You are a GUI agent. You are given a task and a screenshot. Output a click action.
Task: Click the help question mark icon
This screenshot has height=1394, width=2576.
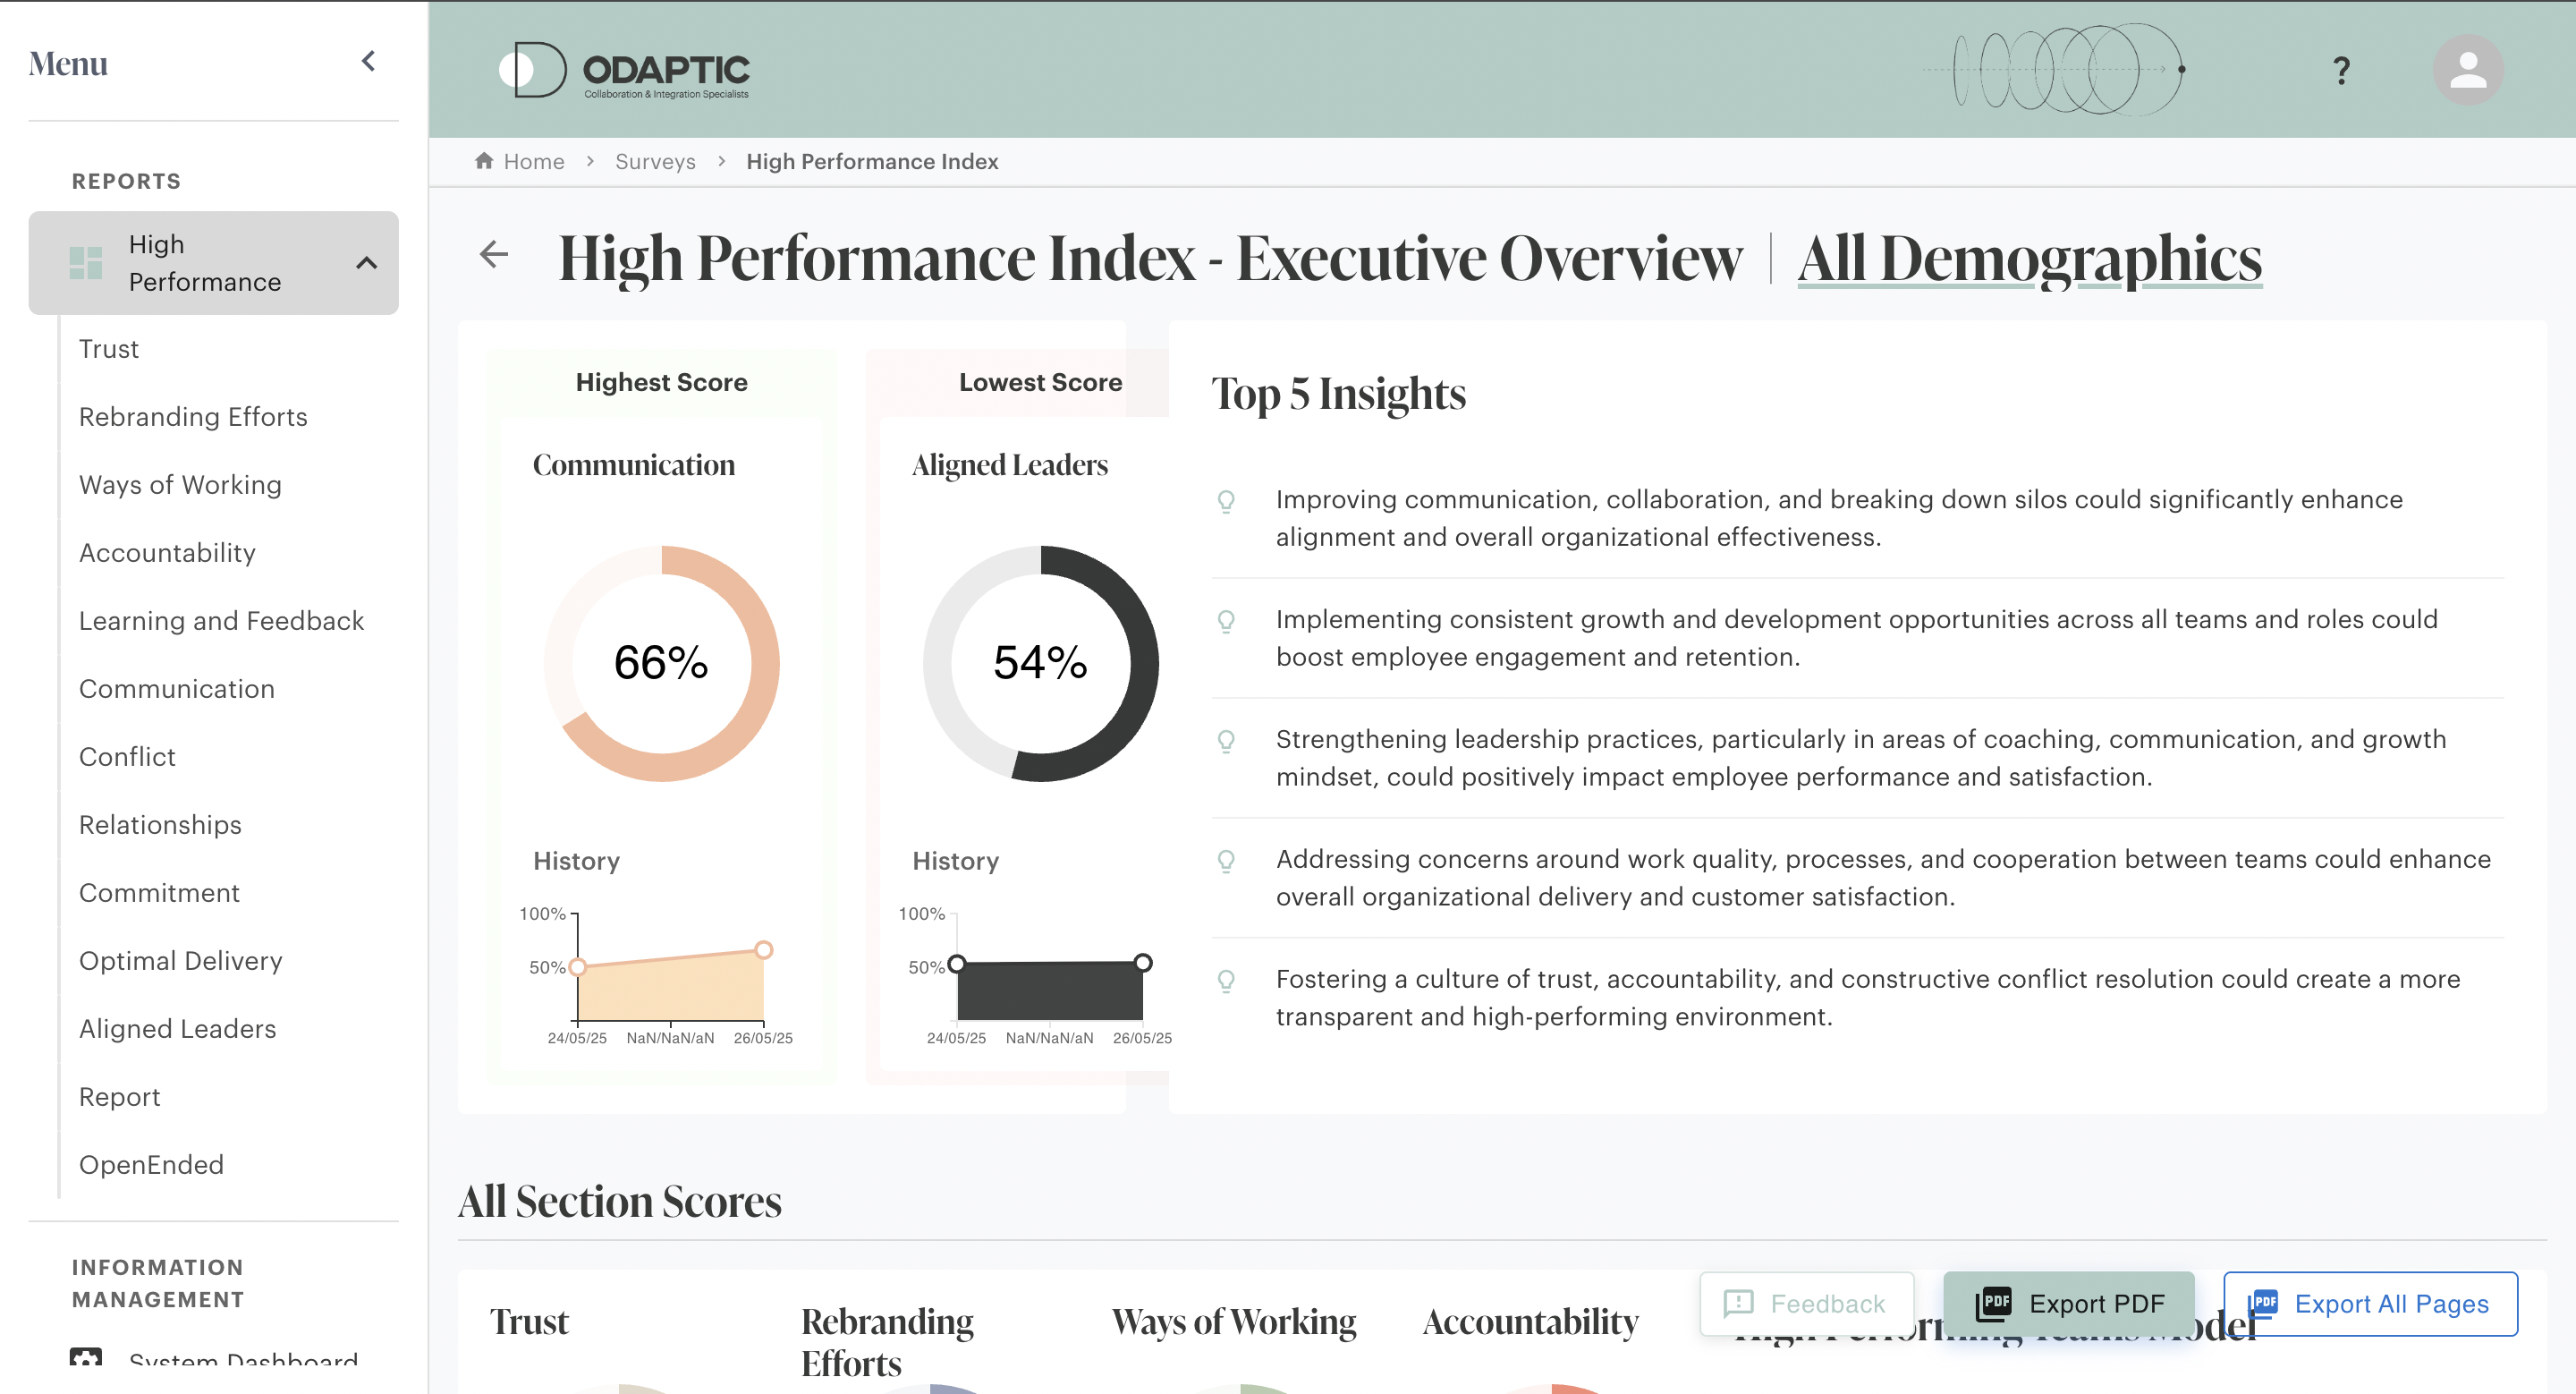point(2341,70)
